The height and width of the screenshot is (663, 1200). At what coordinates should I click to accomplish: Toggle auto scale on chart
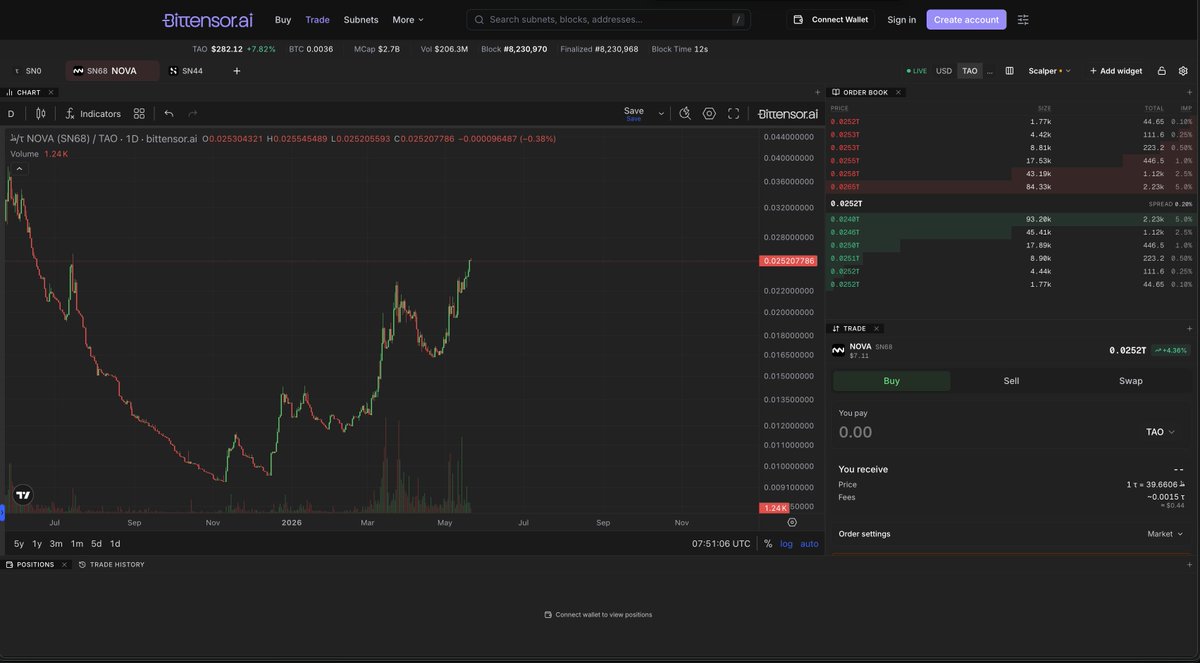(x=809, y=544)
